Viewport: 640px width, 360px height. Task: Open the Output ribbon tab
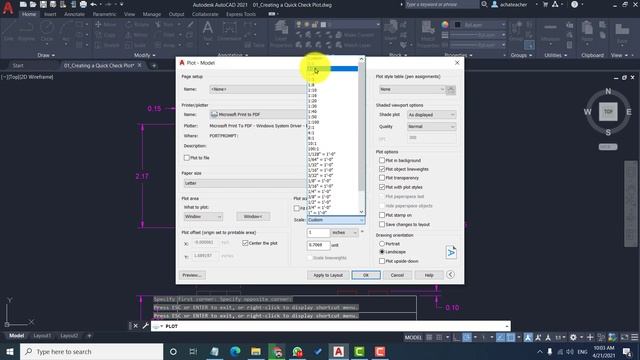point(176,14)
